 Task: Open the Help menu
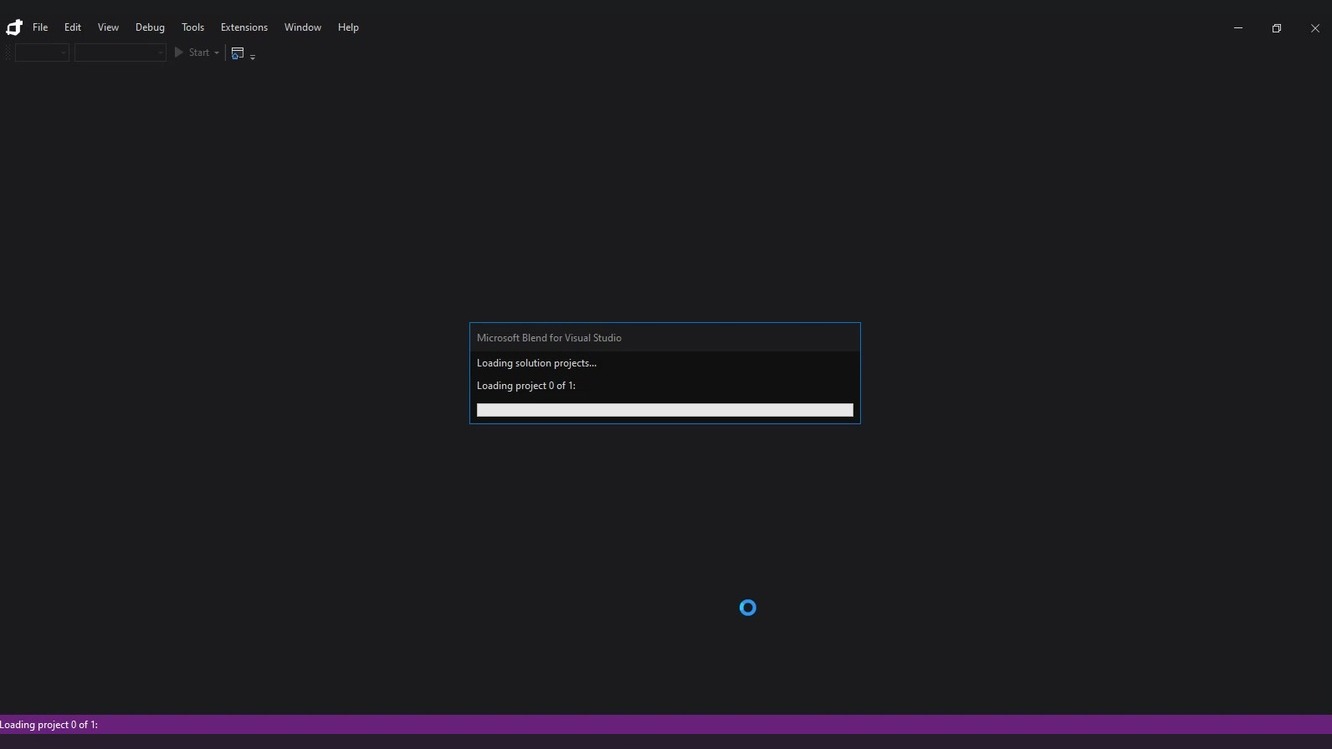point(348,27)
